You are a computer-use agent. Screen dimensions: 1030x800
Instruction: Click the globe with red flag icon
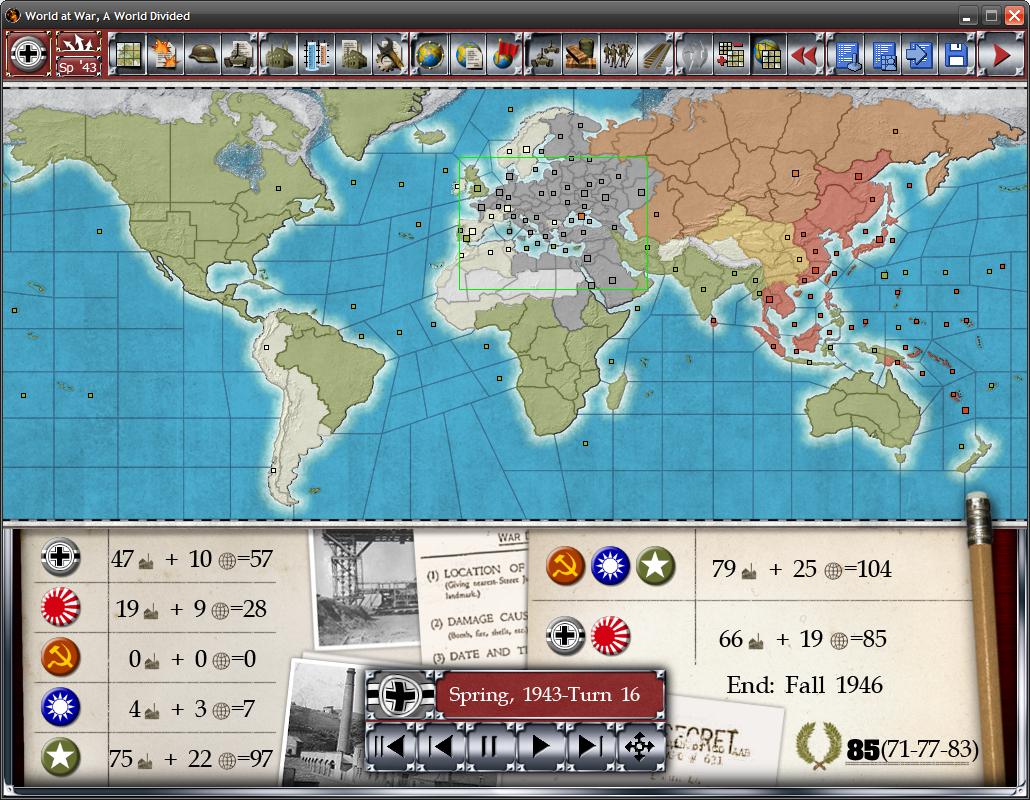[x=505, y=54]
